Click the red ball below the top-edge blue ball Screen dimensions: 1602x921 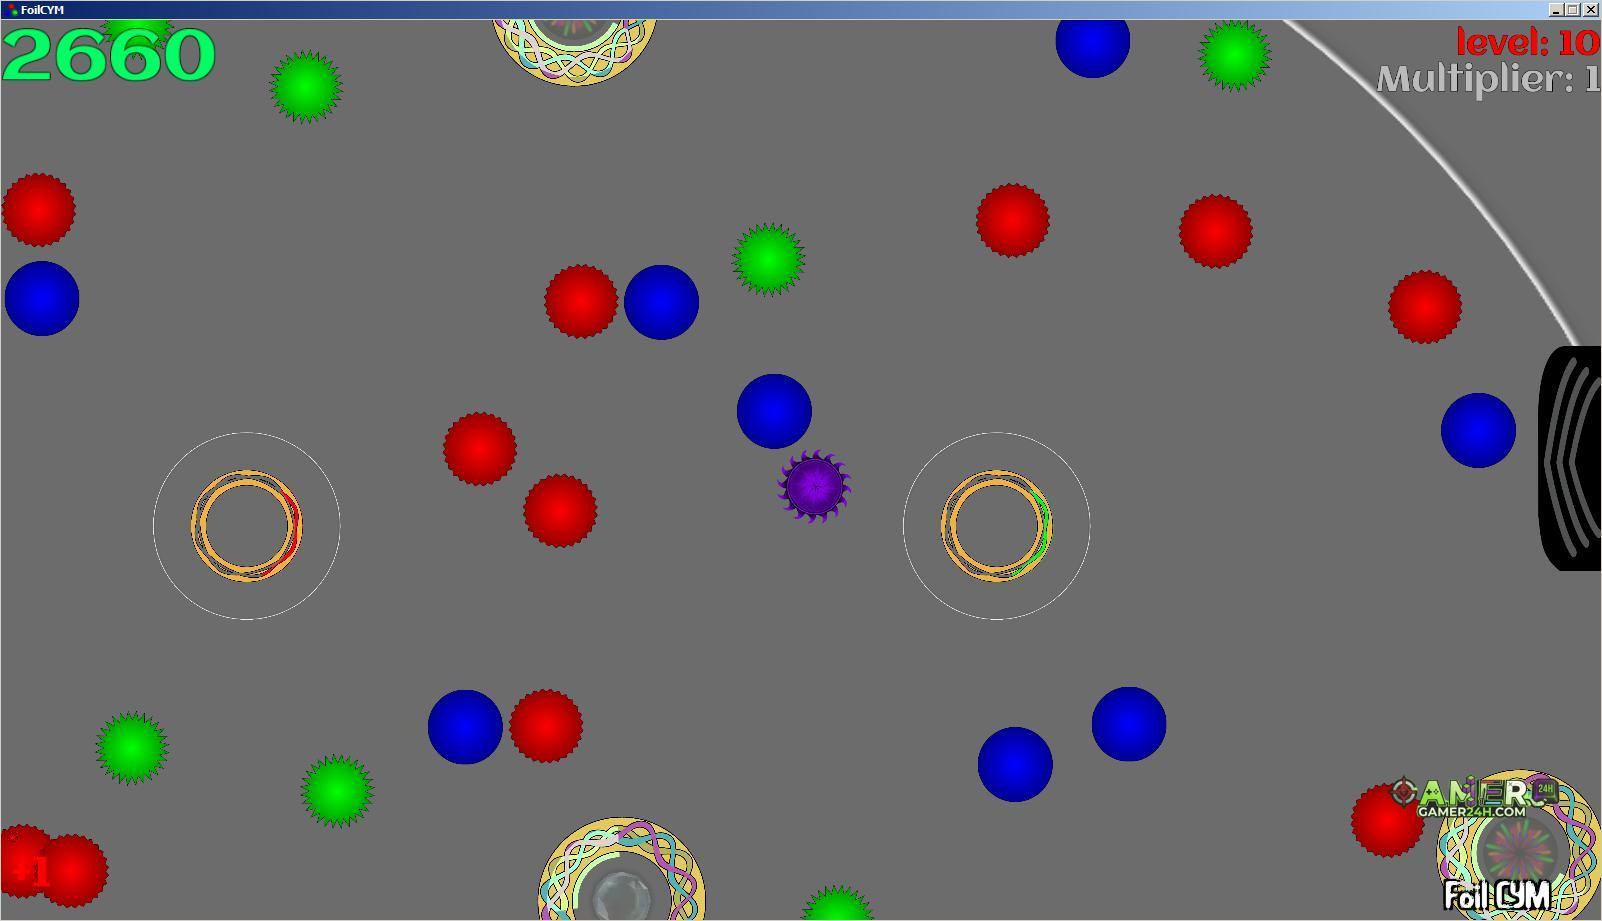pos(1013,220)
